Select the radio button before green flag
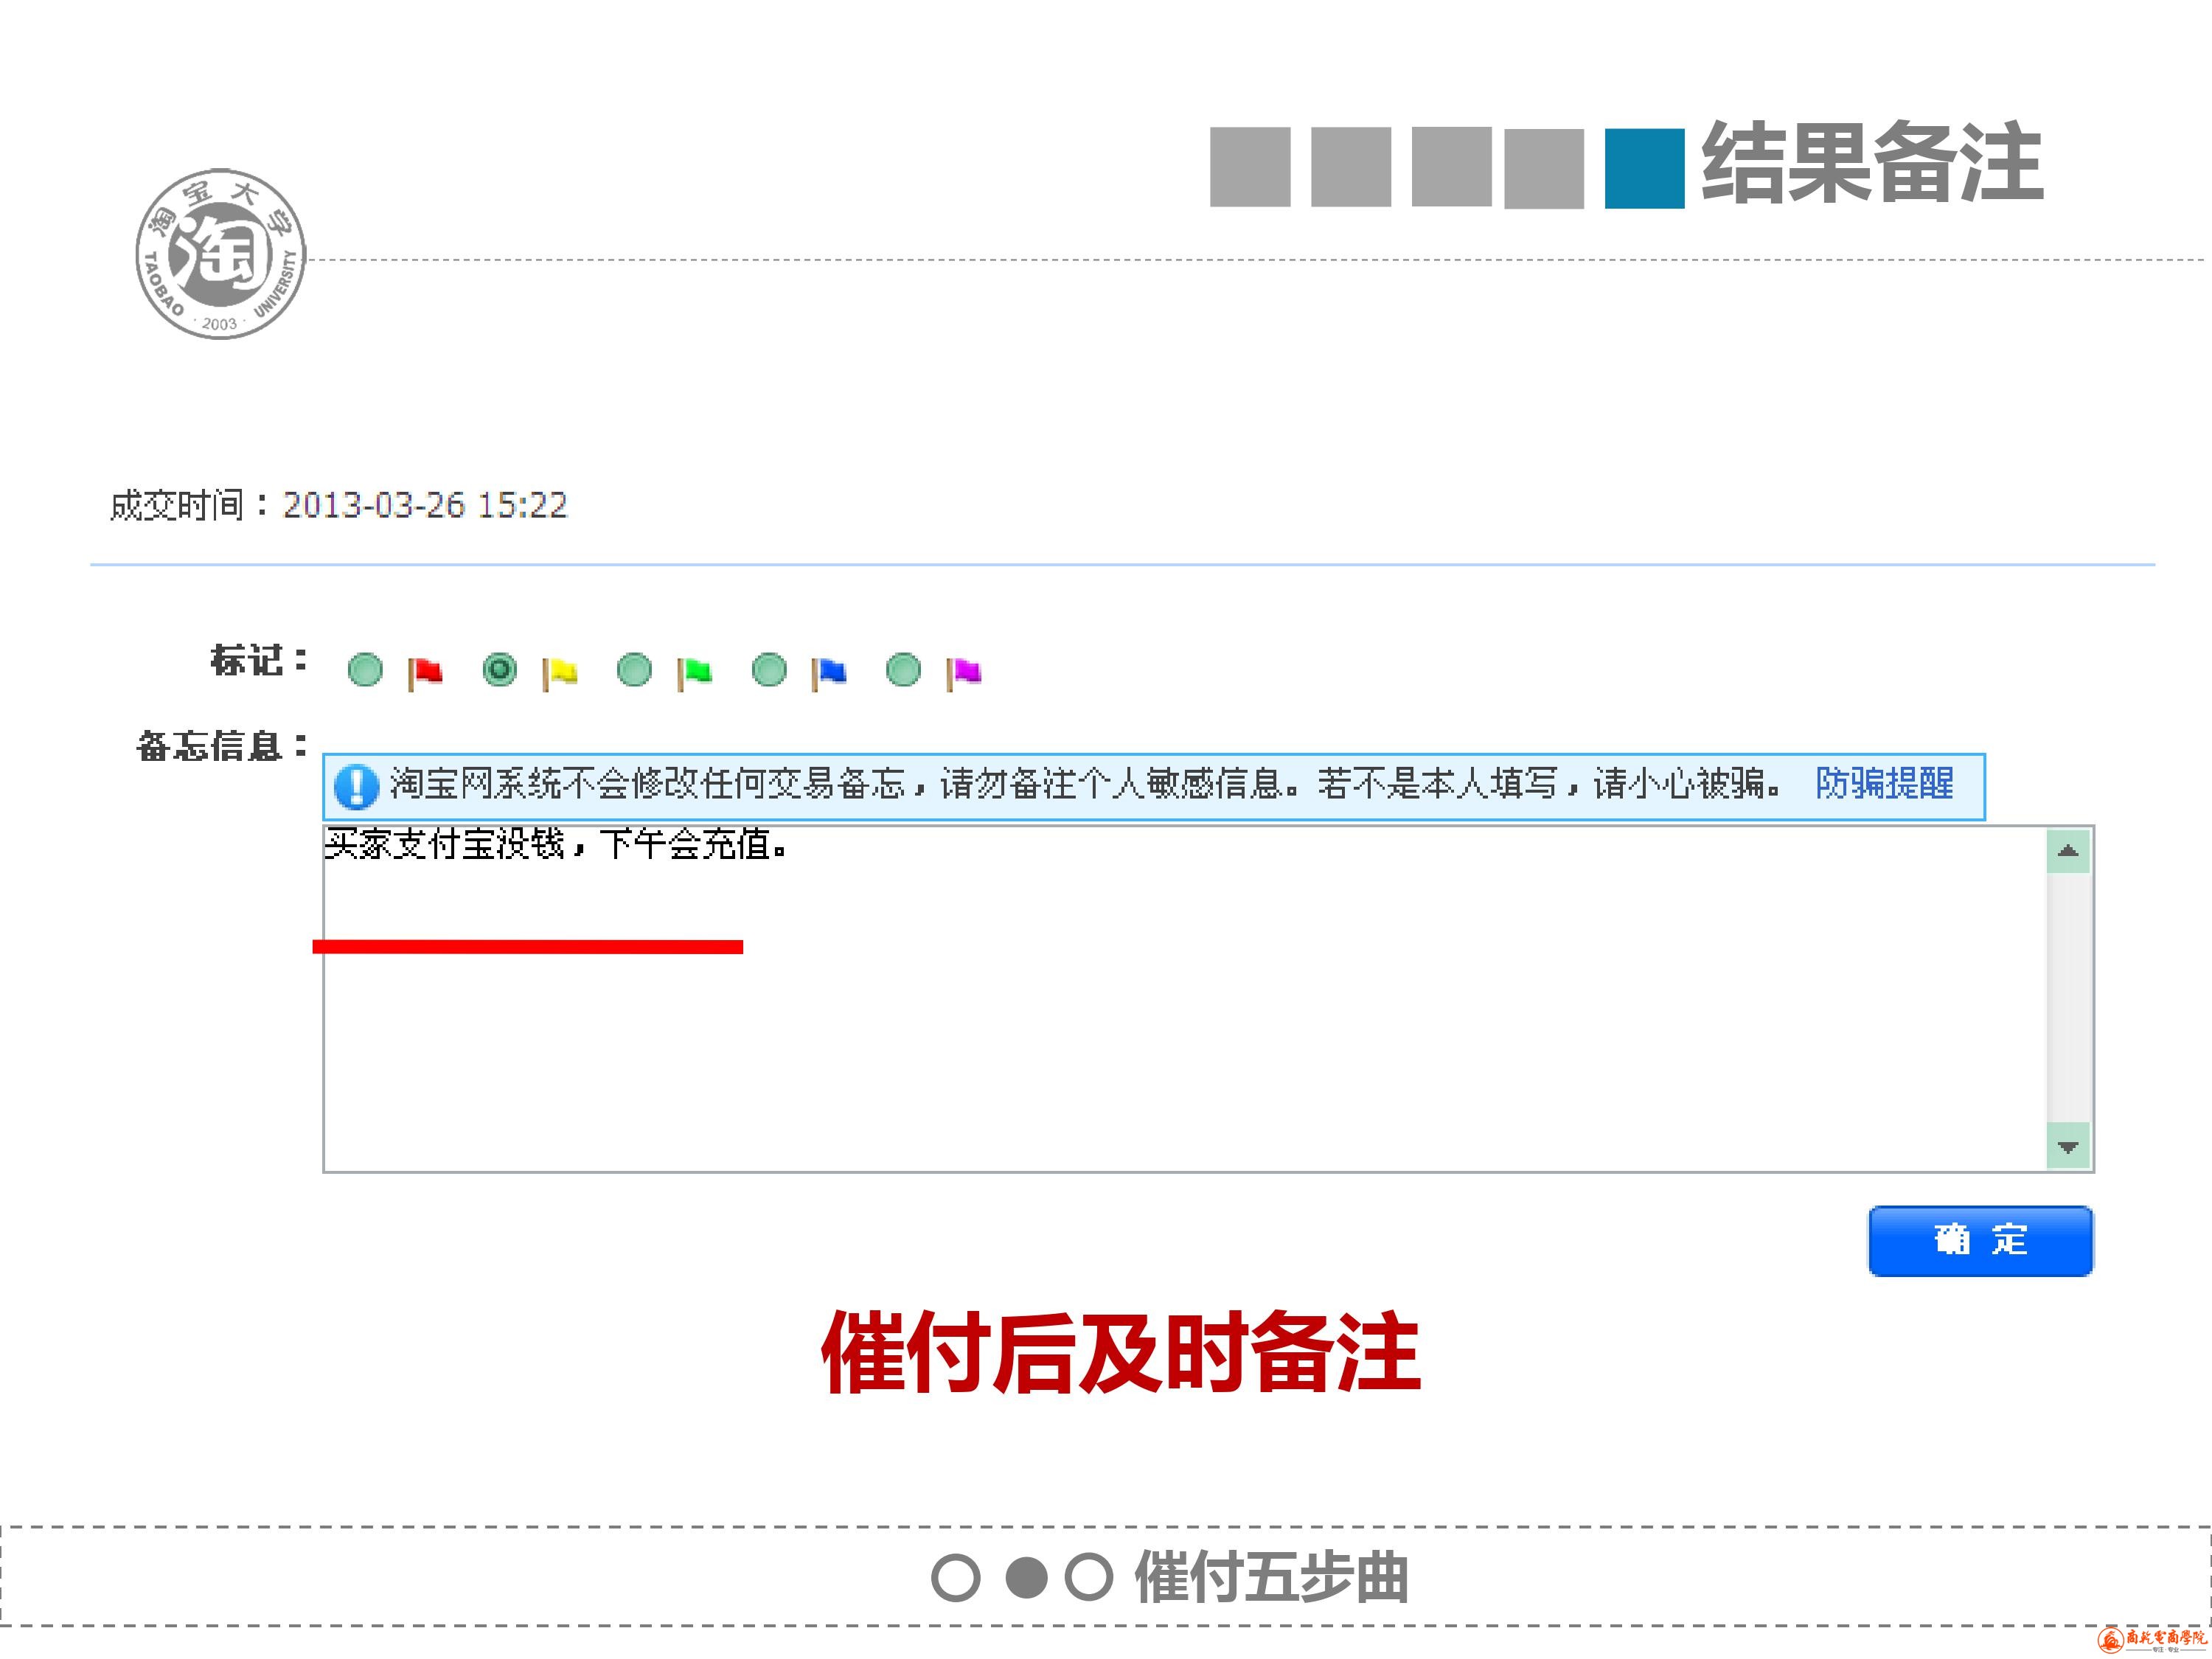The height and width of the screenshot is (1659, 2212). coord(634,670)
